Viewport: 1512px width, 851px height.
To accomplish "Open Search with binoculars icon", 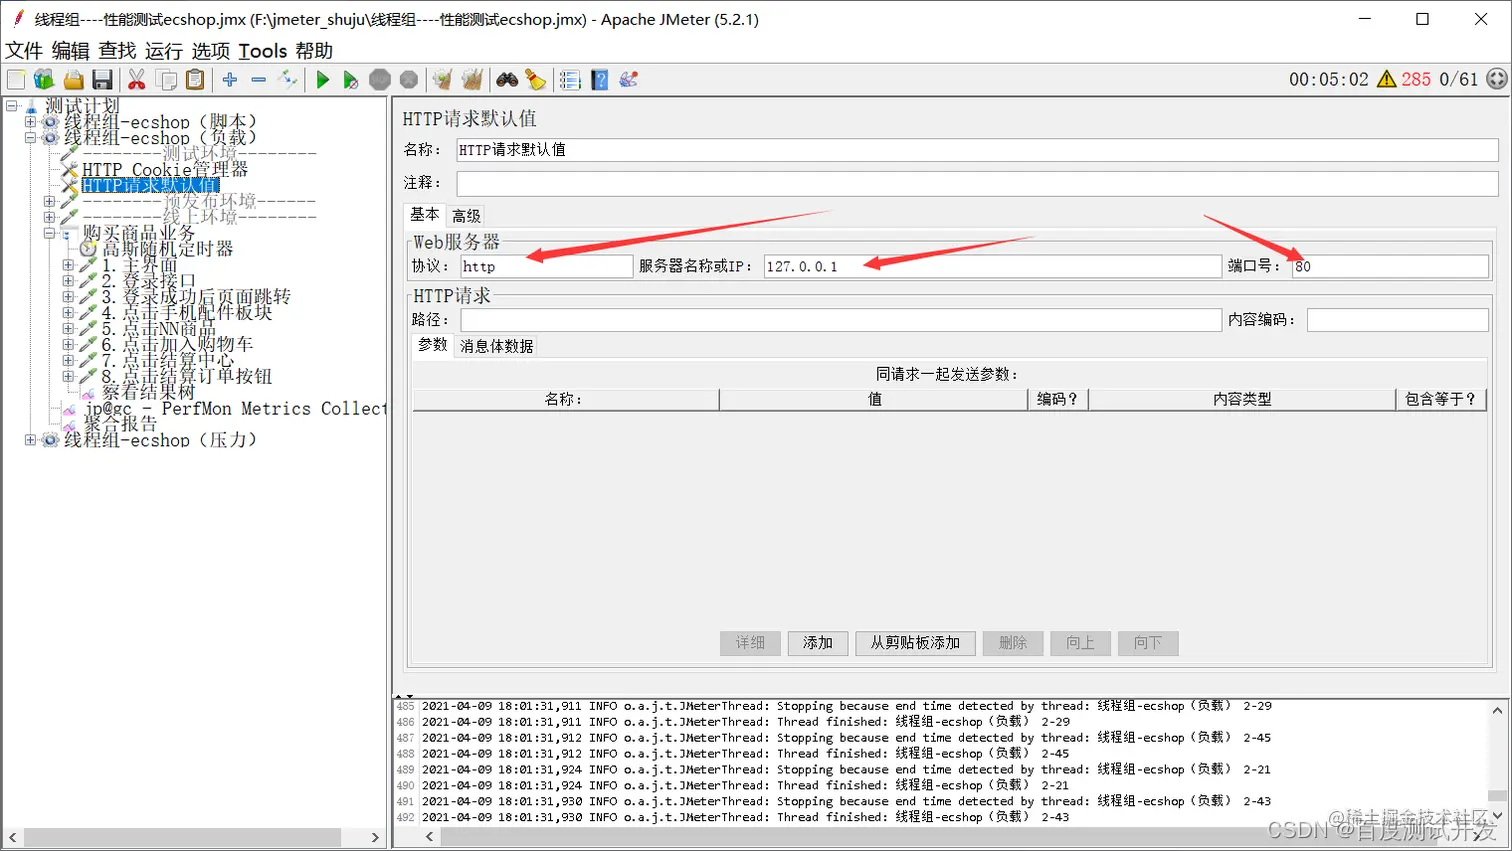I will [507, 80].
